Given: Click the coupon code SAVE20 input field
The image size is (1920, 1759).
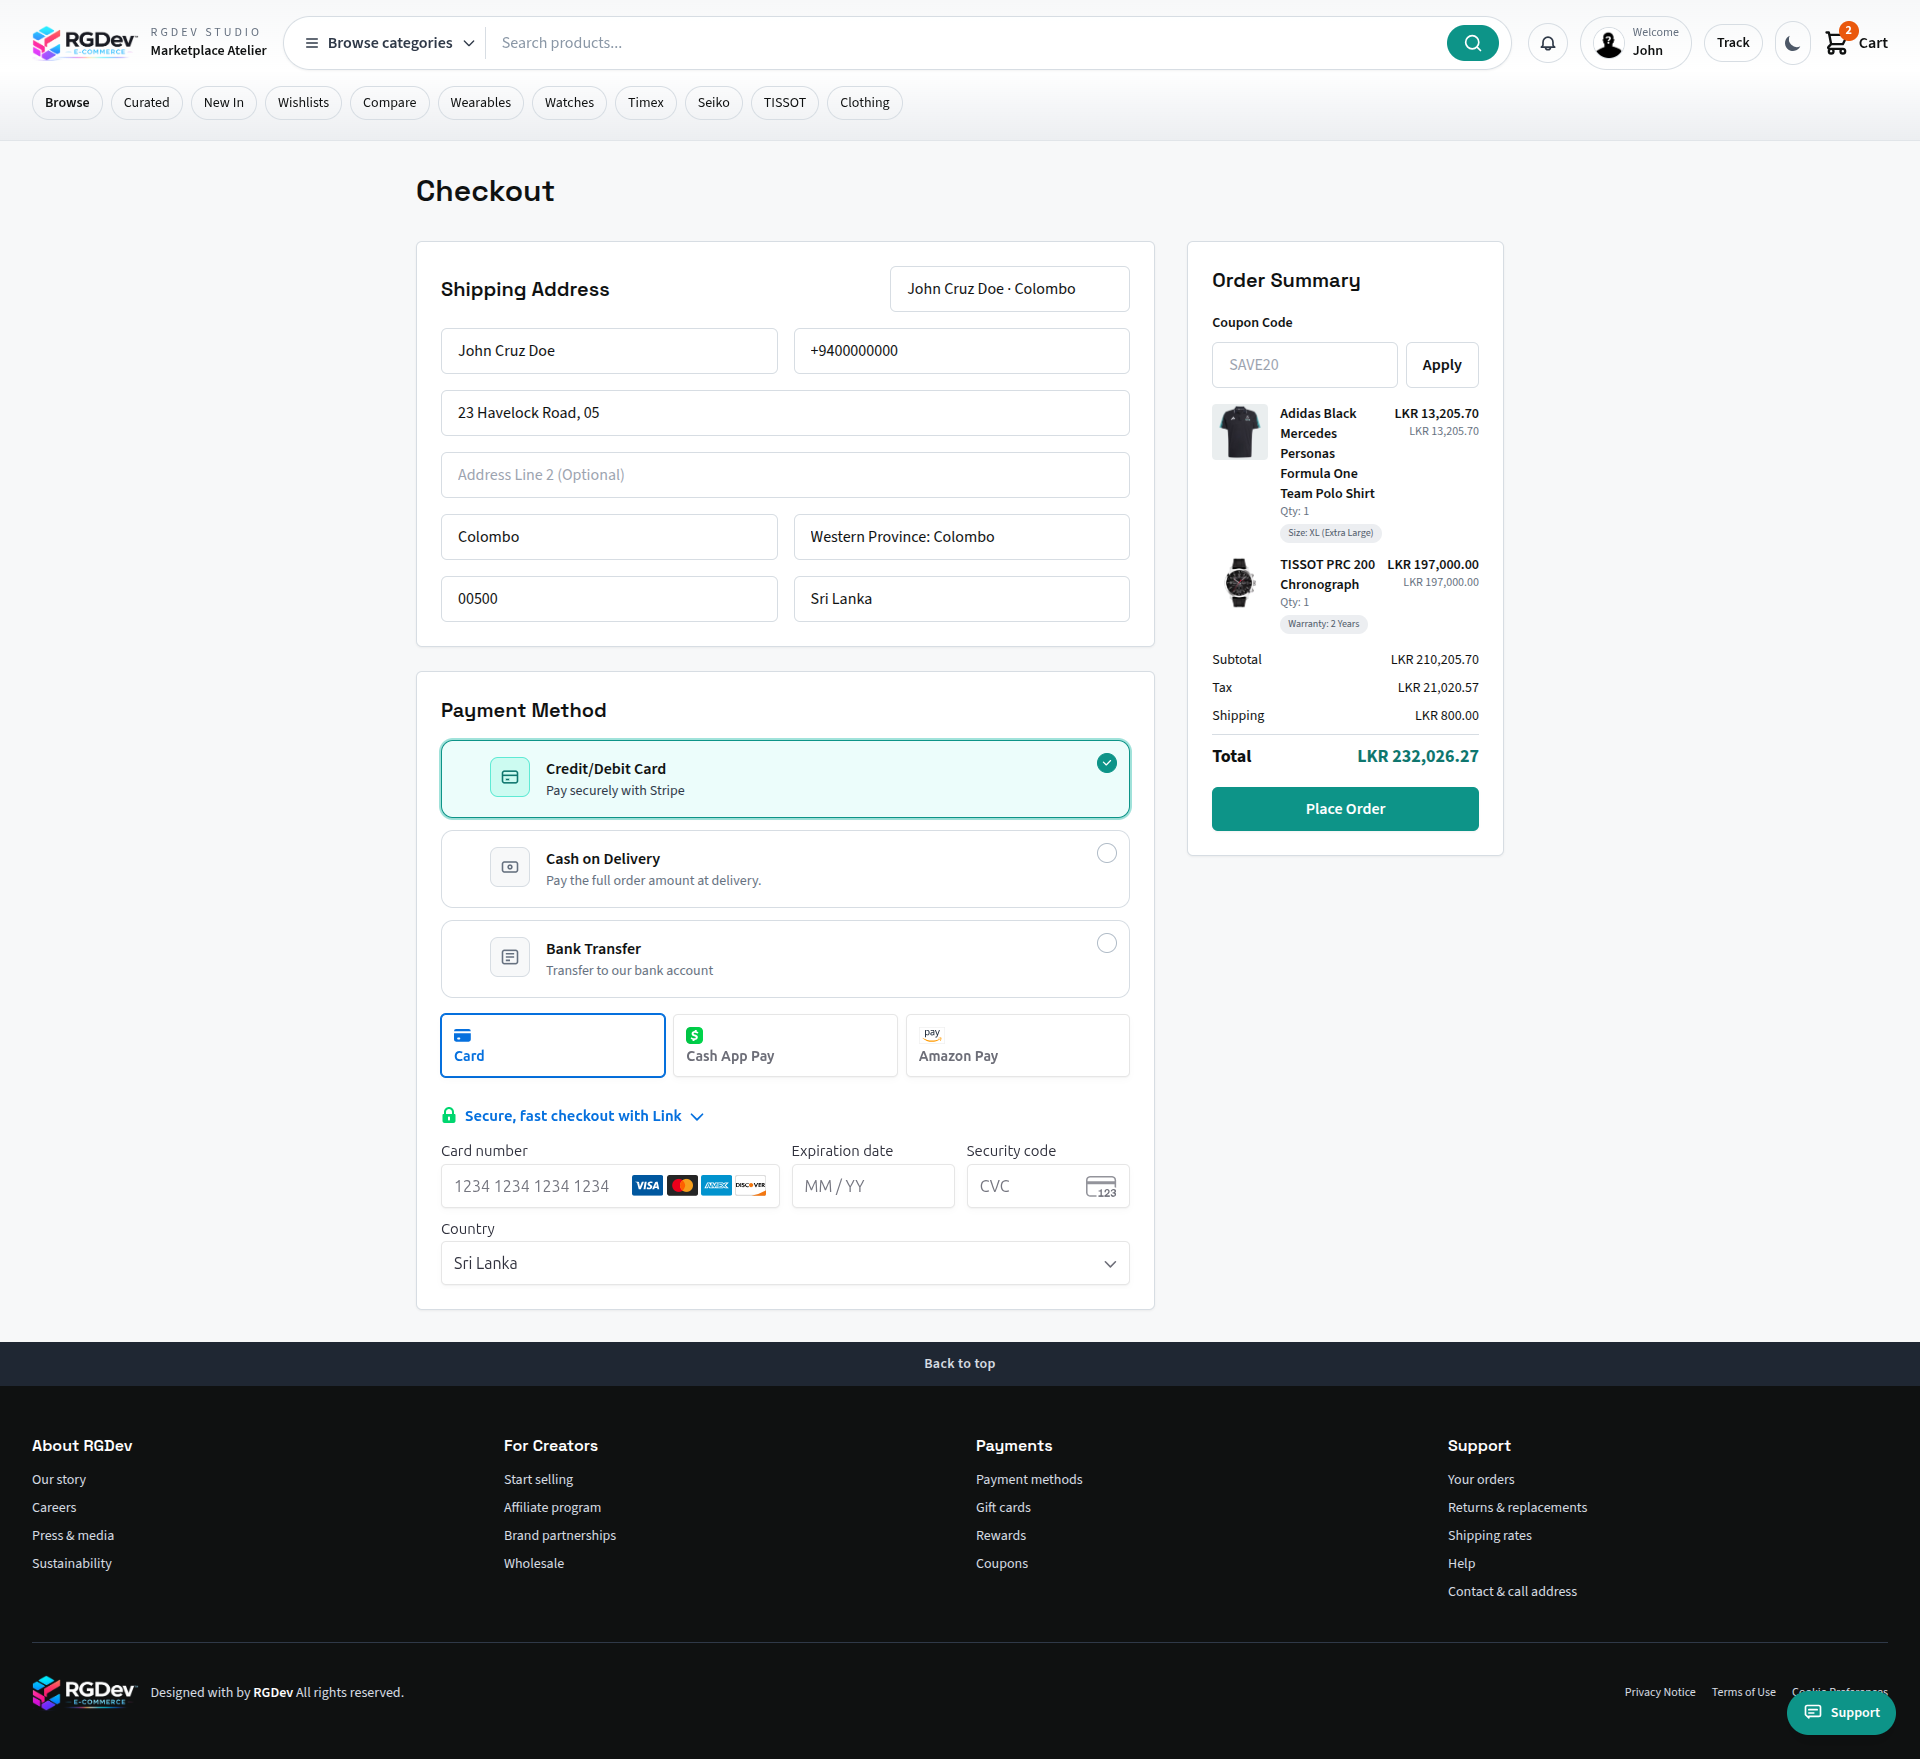Looking at the screenshot, I should [1304, 365].
